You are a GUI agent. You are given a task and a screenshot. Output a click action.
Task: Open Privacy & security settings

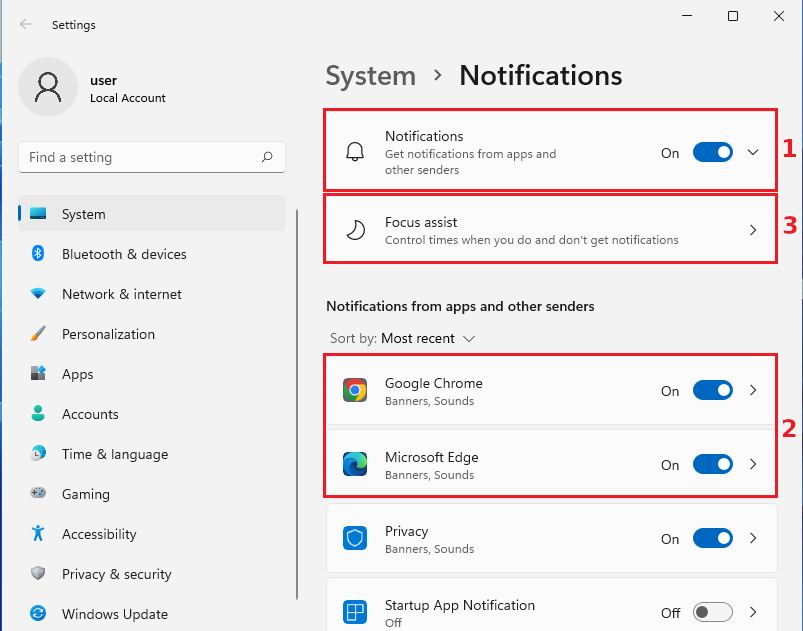pos(152,573)
